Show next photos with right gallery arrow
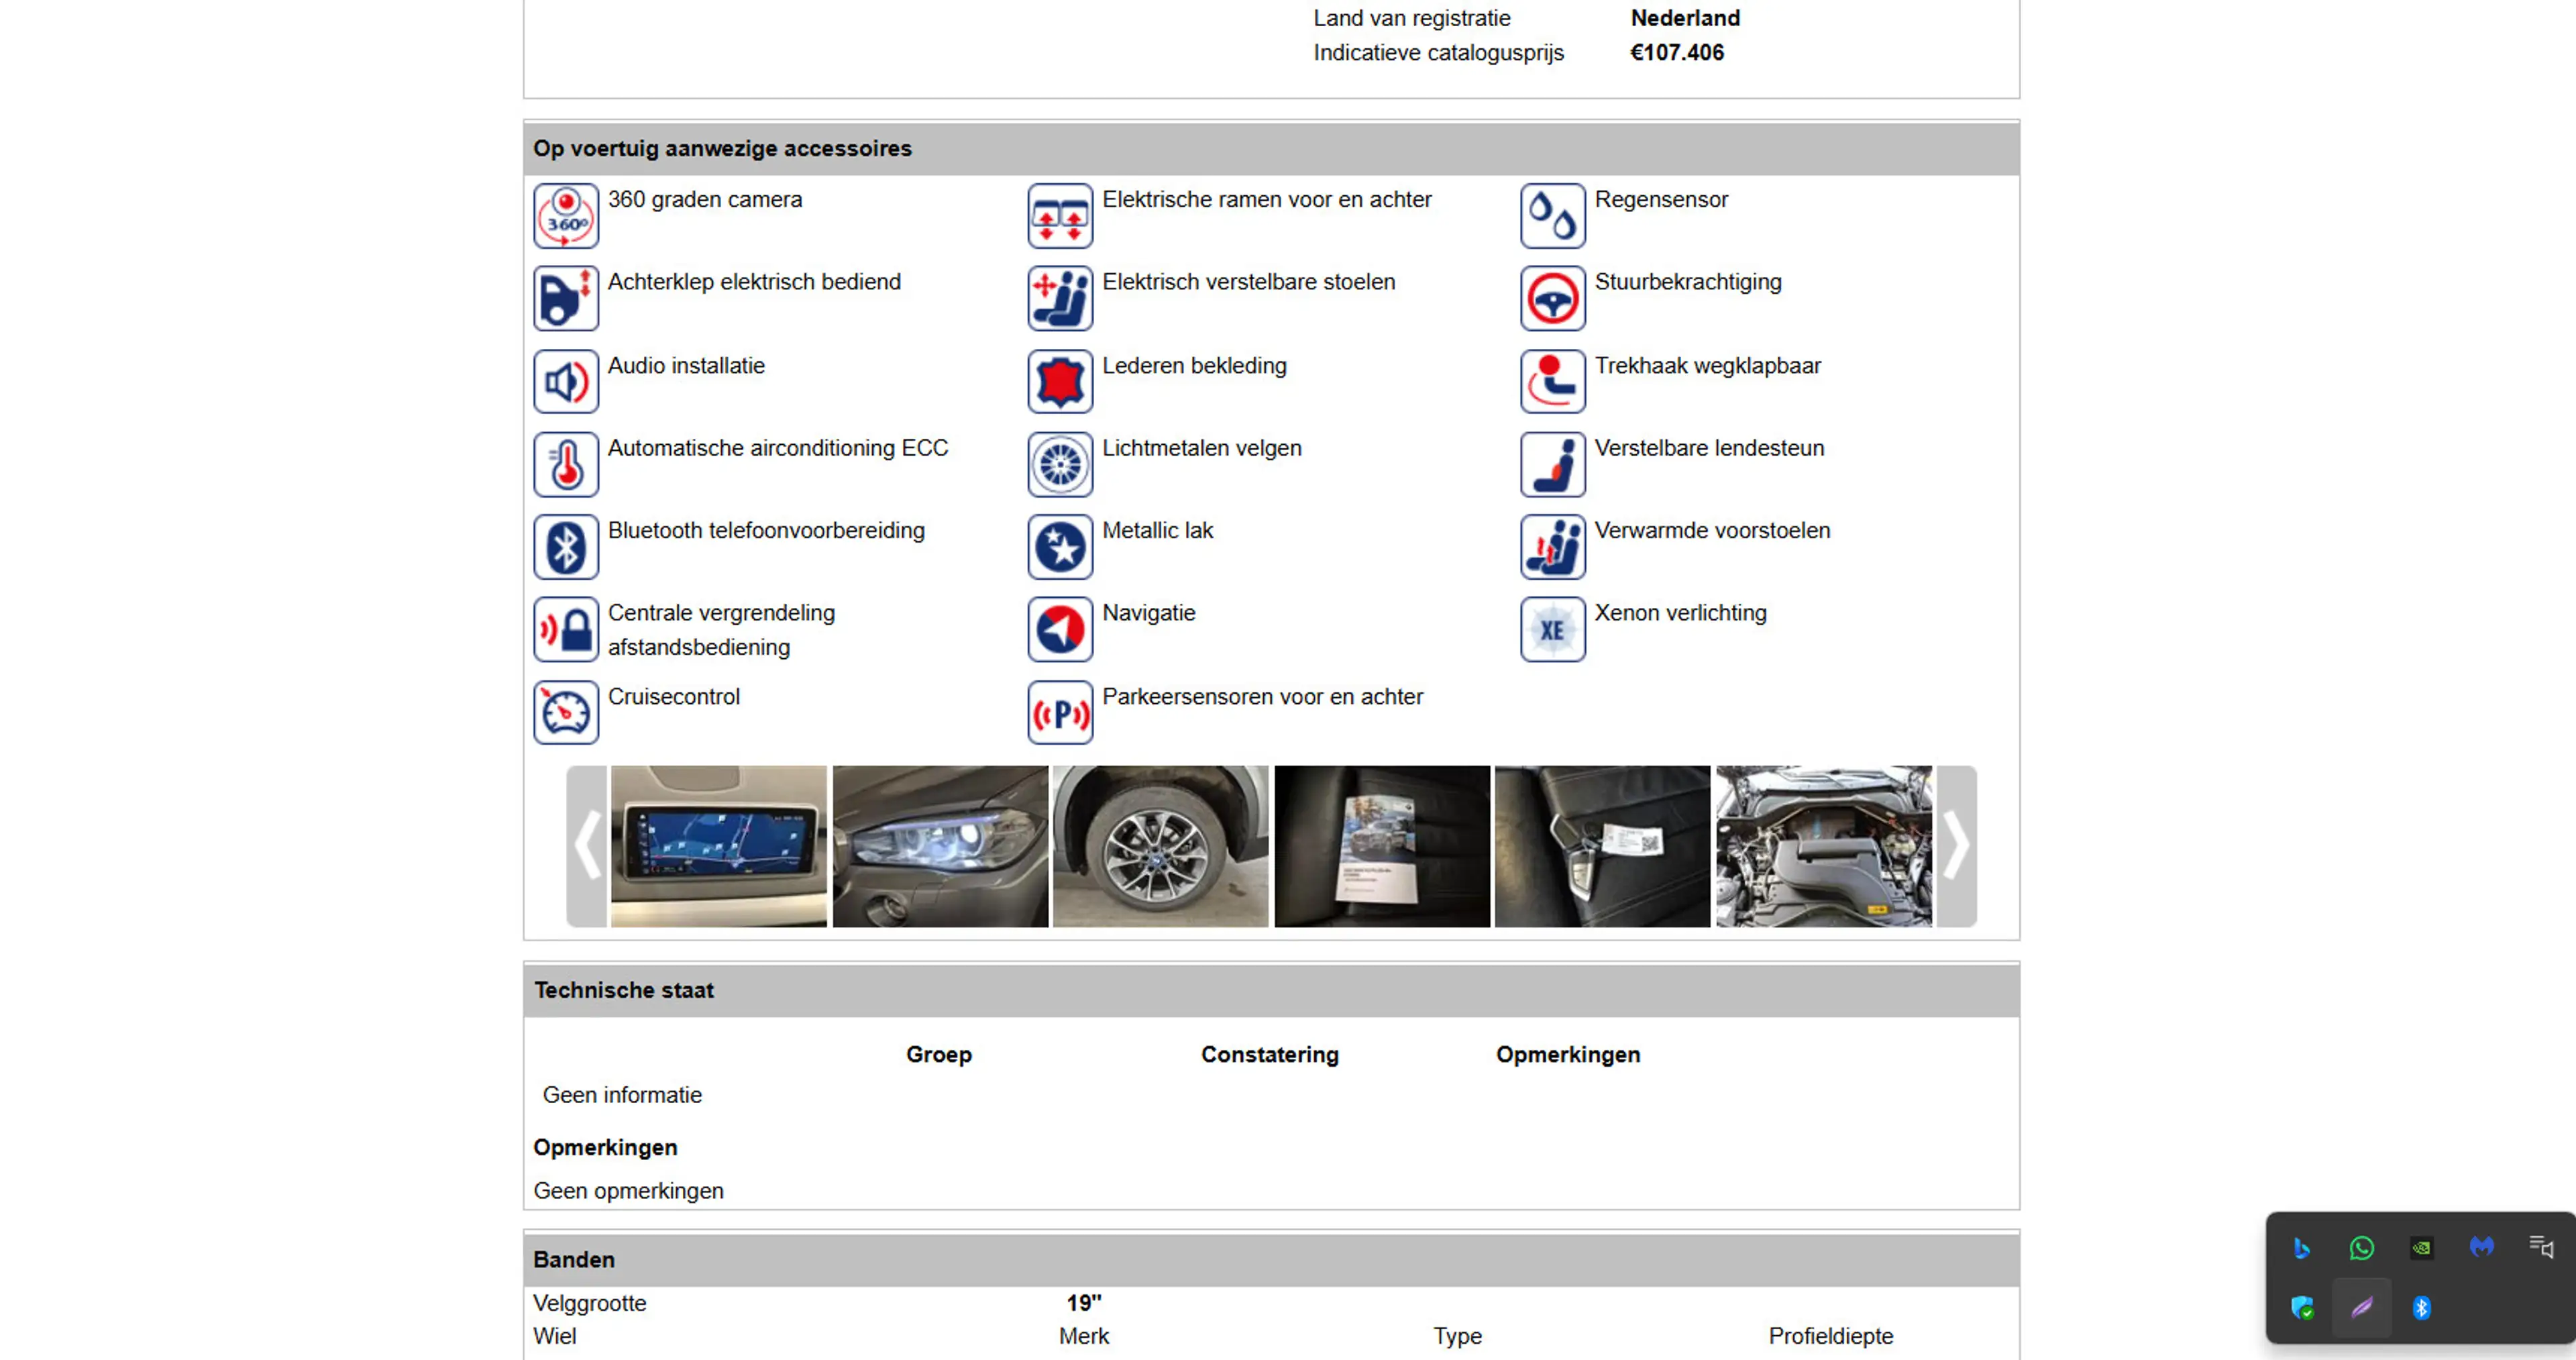The image size is (2576, 1360). click(1956, 846)
